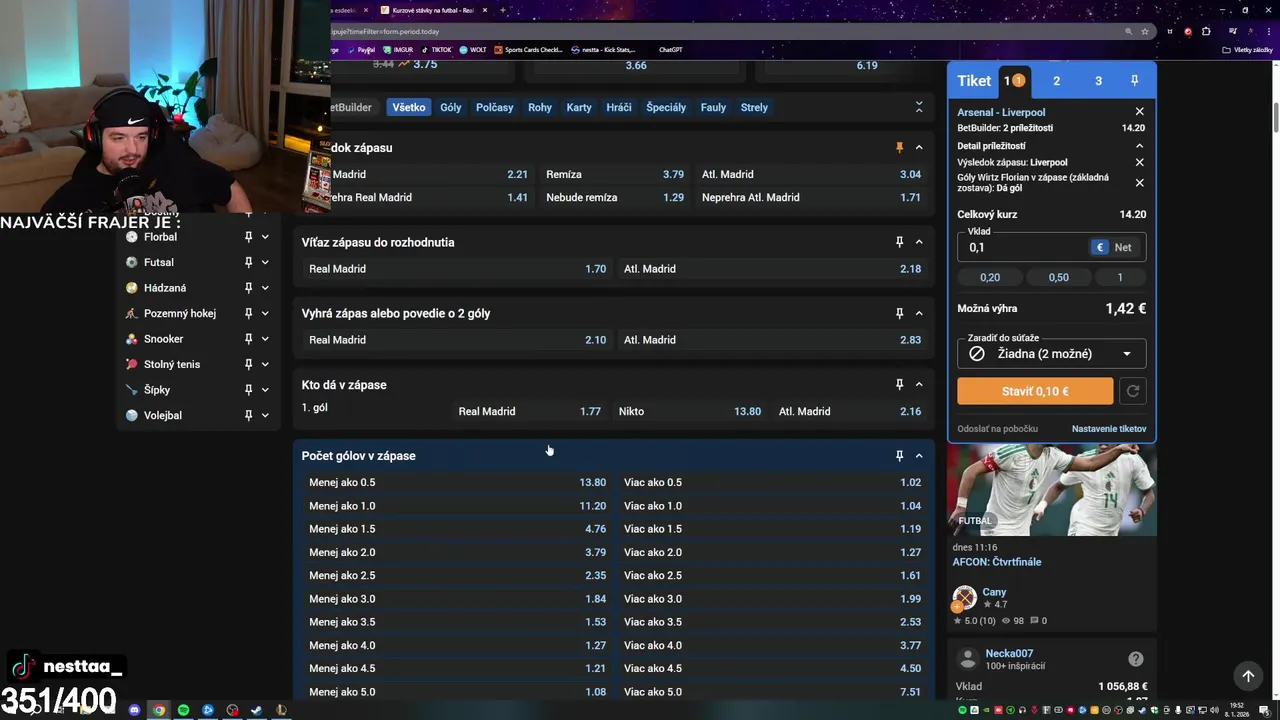
Task: Click Odoslať na pobočku link
Action: (x=997, y=429)
